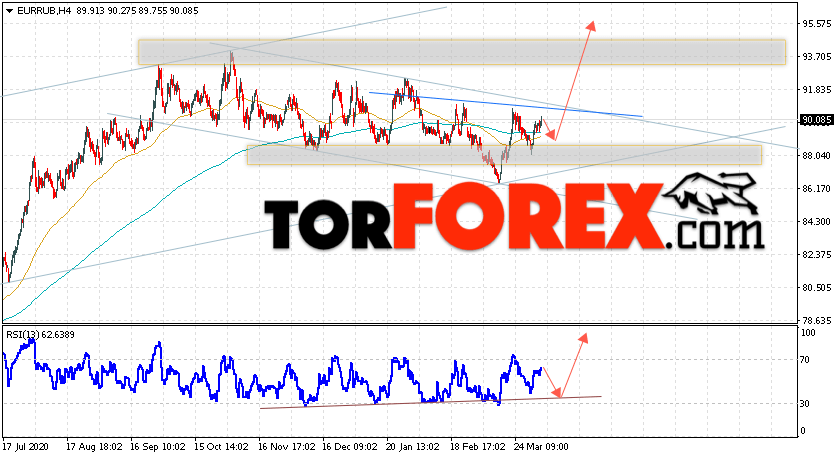Select the 17 Aug 18:02 time label
Image resolution: width=838 pixels, height=458 pixels.
[x=94, y=446]
